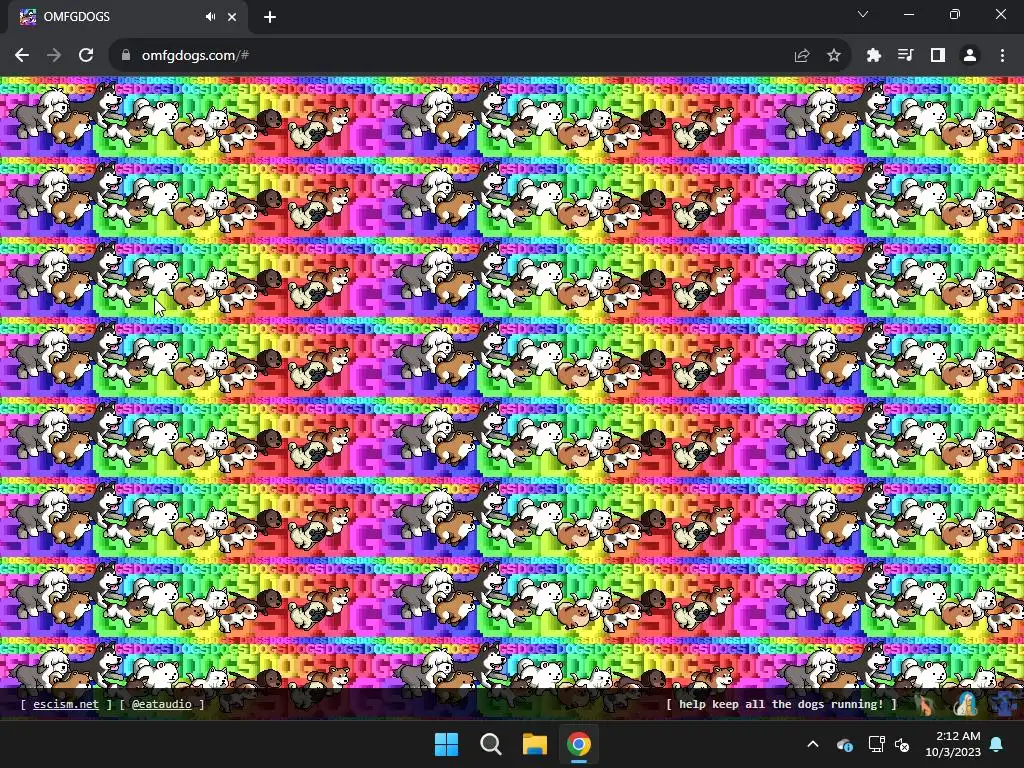
Task: Open the Chrome profile menu
Action: click(x=970, y=56)
